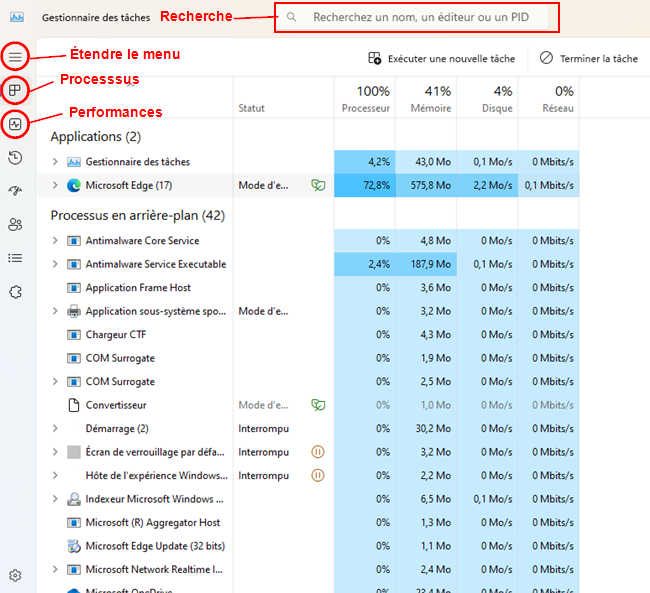
Task: Sort by Statut column header
Action: 251,108
